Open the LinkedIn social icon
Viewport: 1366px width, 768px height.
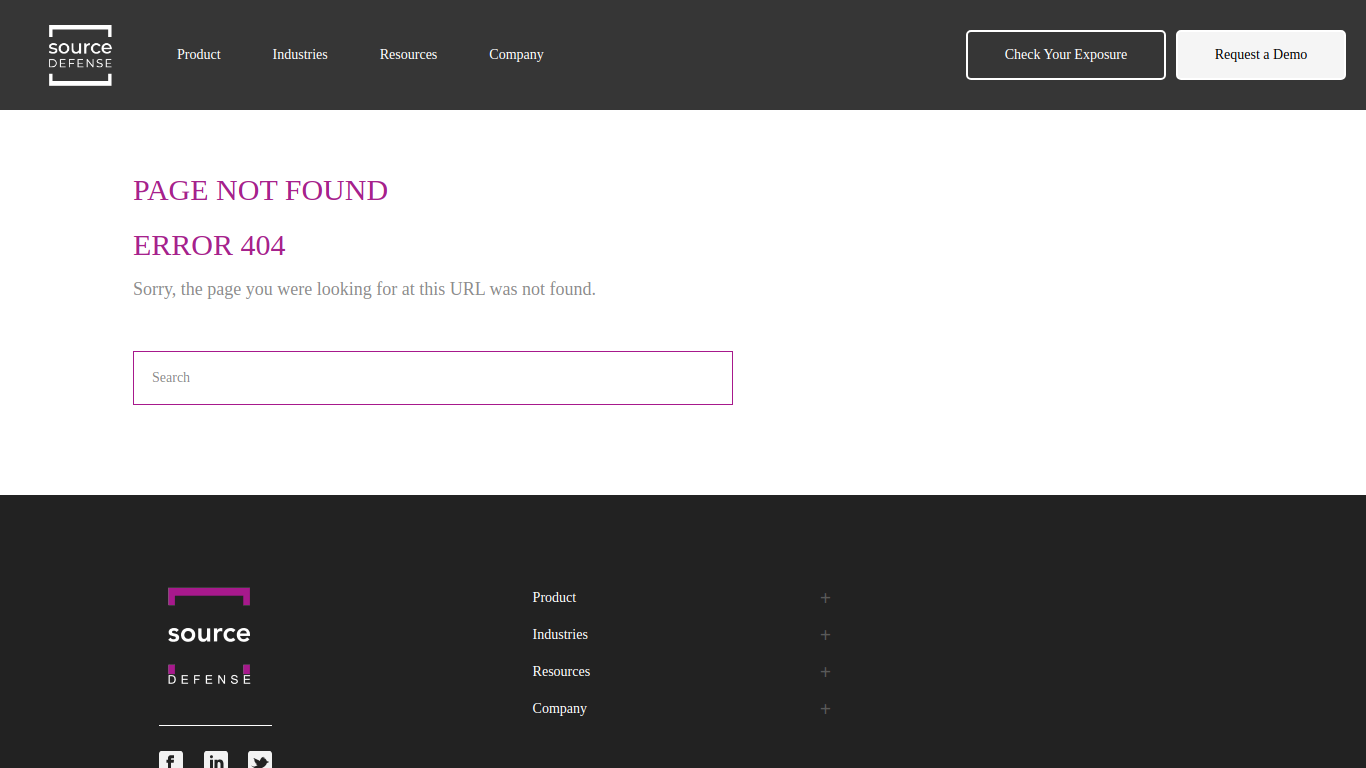click(x=216, y=760)
